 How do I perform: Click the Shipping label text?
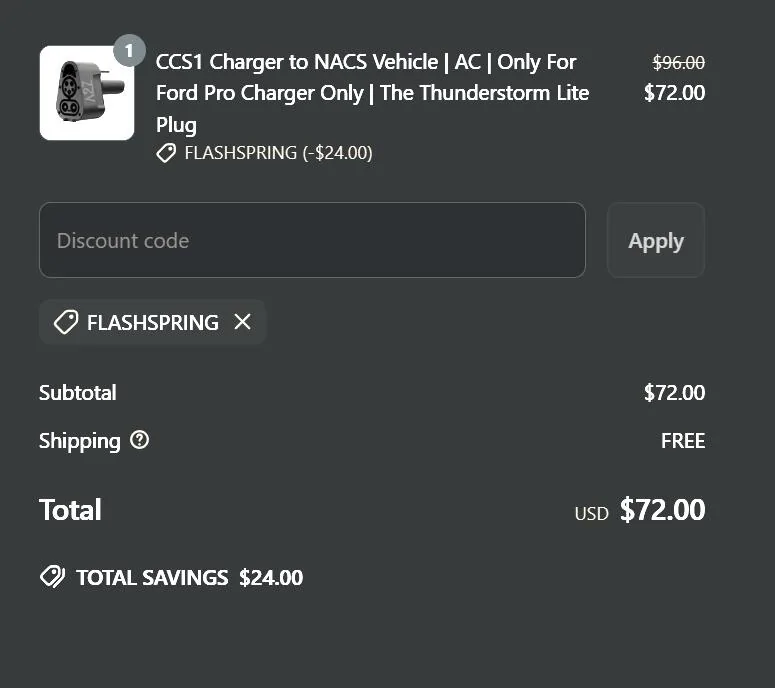pos(80,441)
